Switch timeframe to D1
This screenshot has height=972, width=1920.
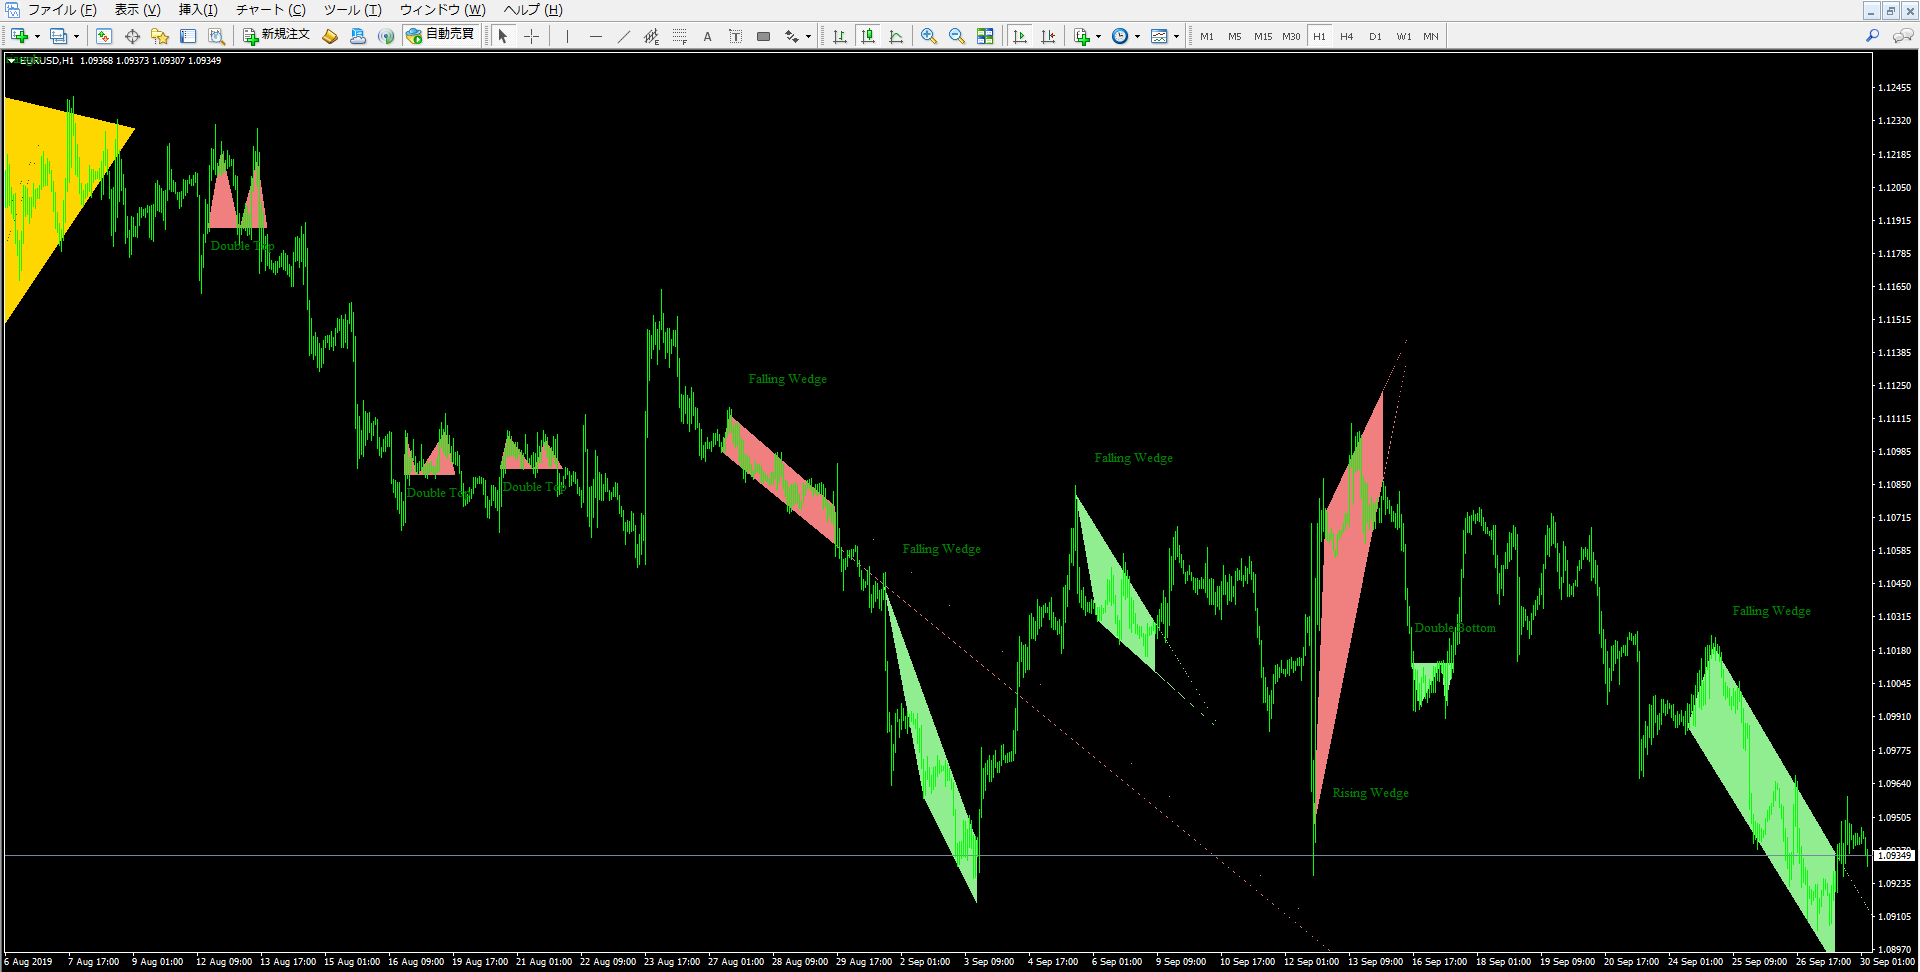click(x=1375, y=36)
